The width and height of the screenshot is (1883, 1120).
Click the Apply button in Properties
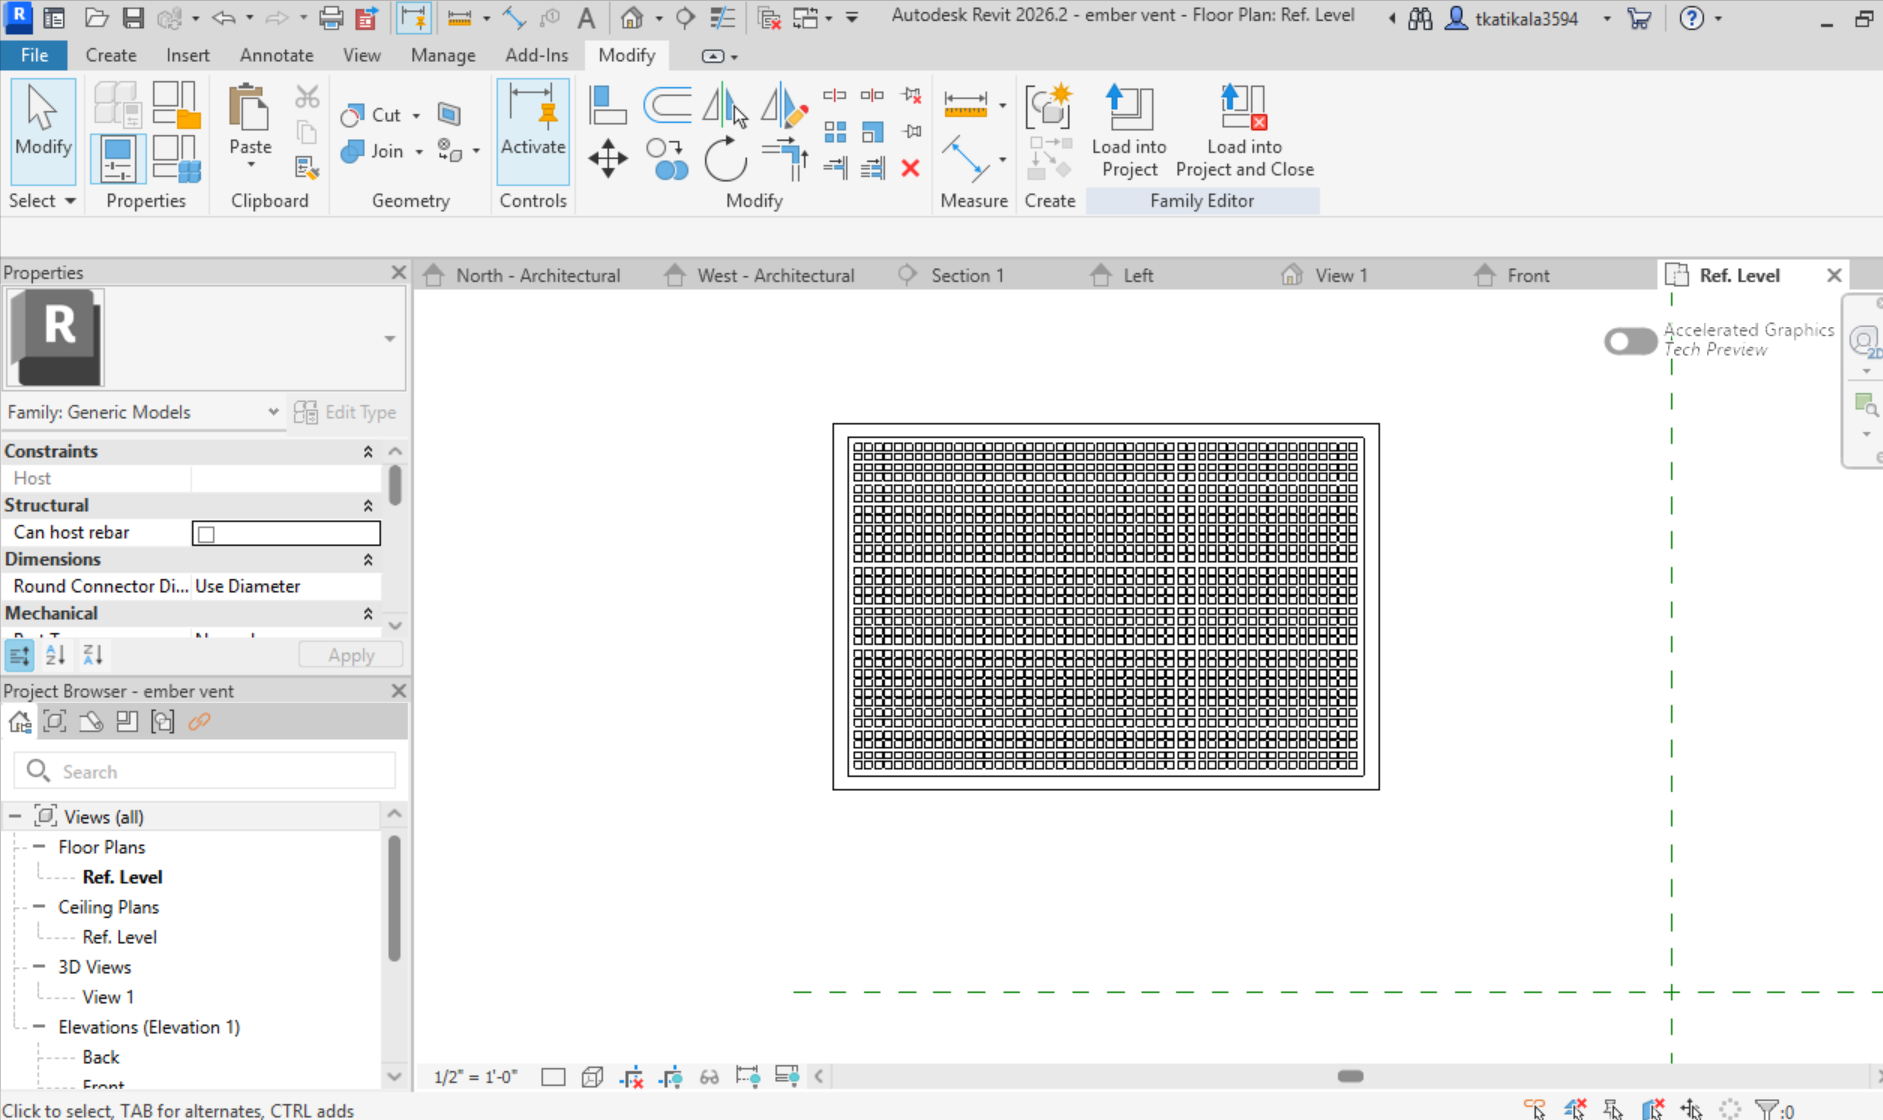351,656
